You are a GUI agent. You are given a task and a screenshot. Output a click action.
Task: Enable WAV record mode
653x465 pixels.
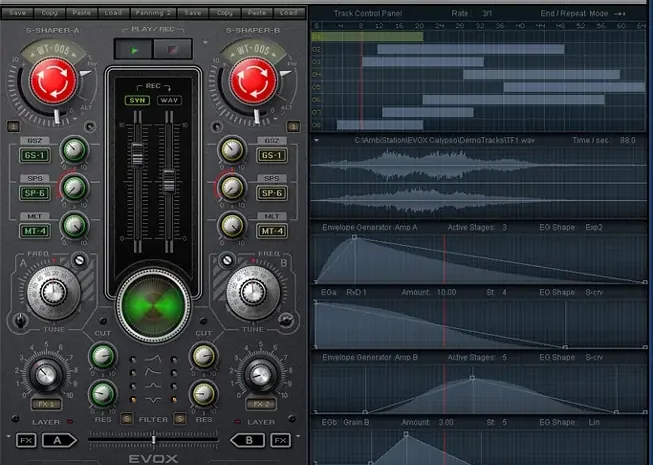pos(168,100)
